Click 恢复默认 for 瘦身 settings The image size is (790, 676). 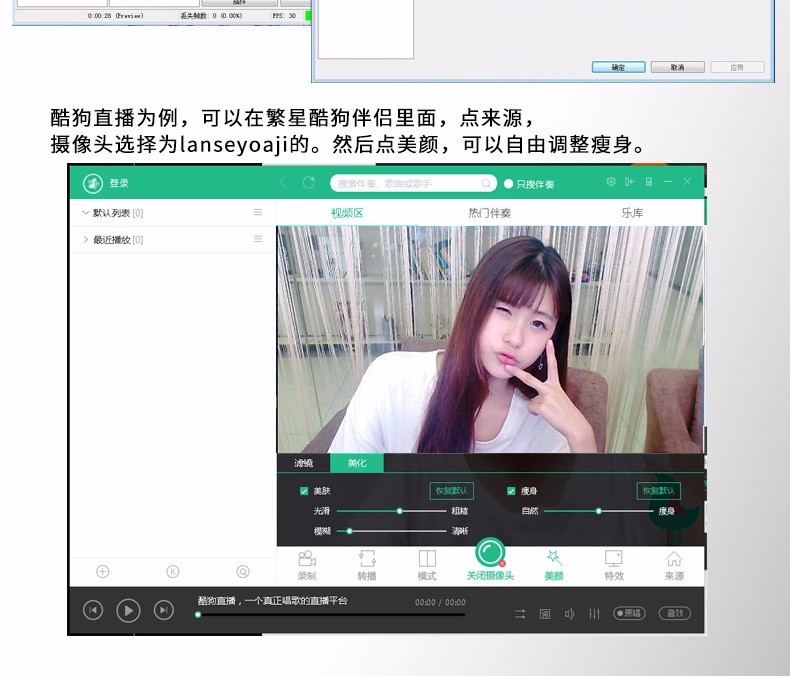659,491
